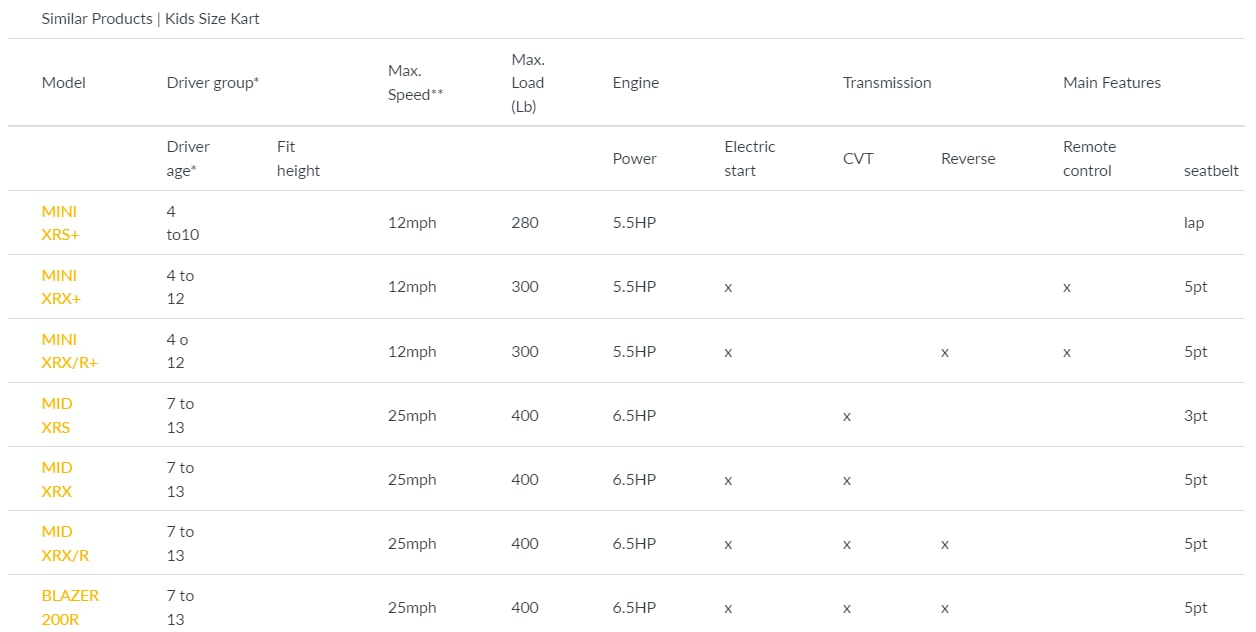Select the Engine column header
The image size is (1256, 632).
[x=636, y=83]
